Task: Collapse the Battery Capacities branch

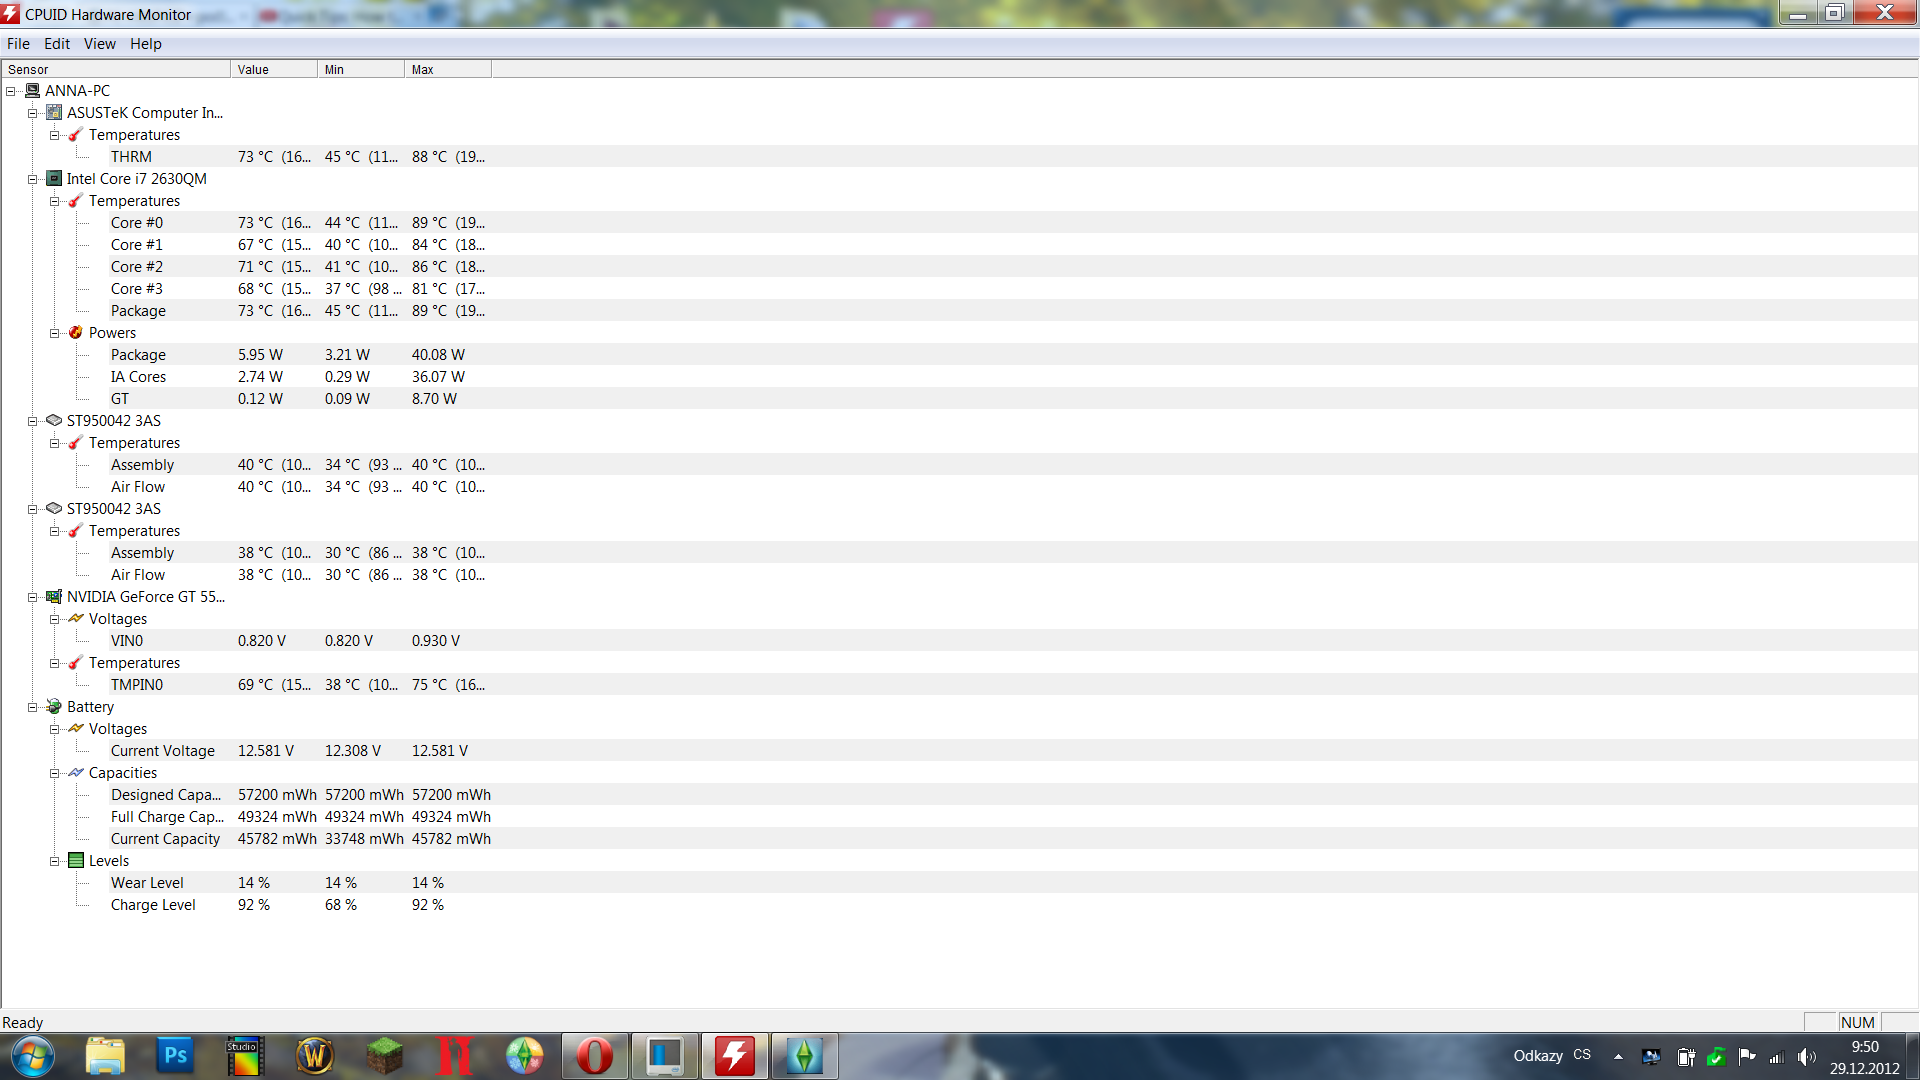Action: pos(55,773)
